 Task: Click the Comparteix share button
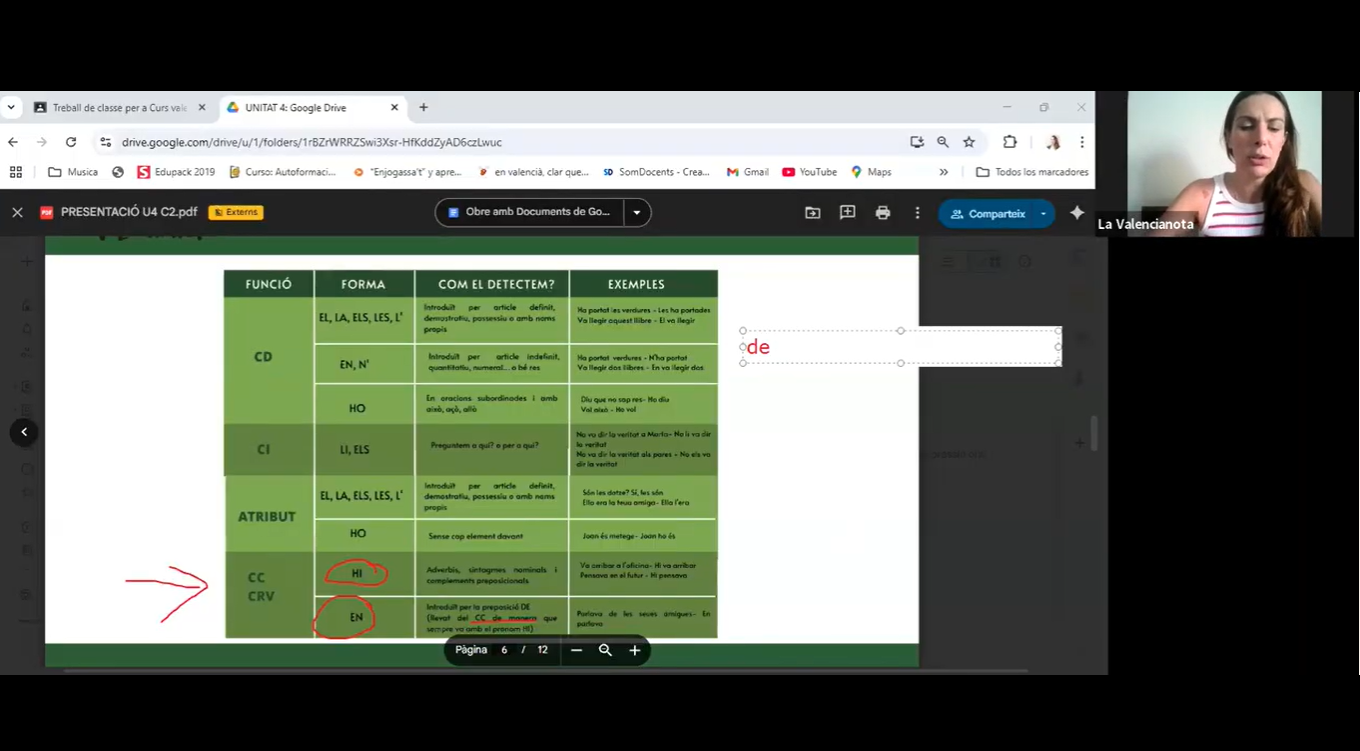click(x=988, y=214)
